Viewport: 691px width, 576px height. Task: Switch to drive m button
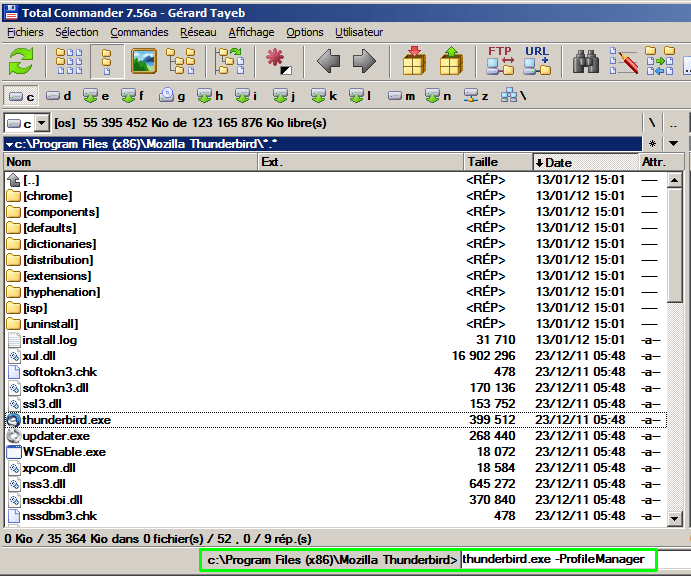click(401, 96)
